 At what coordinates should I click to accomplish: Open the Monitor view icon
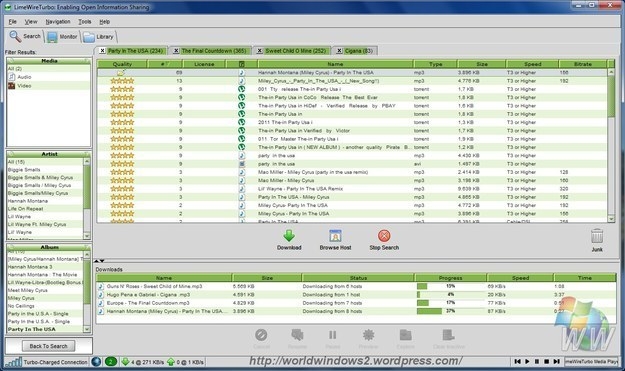(52, 37)
